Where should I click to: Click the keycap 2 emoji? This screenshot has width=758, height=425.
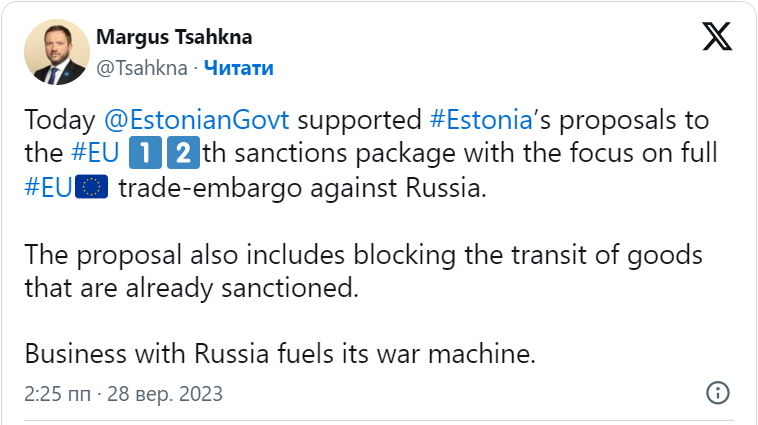click(x=183, y=153)
